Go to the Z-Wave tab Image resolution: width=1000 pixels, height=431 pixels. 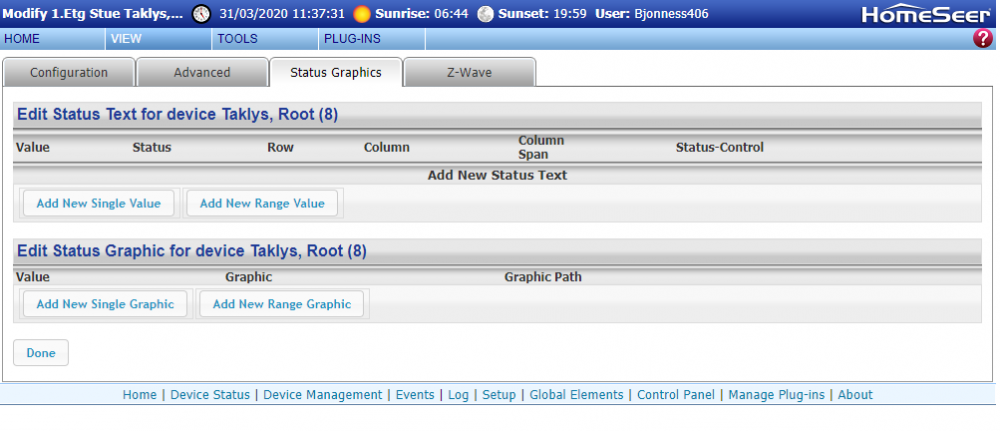pos(469,73)
